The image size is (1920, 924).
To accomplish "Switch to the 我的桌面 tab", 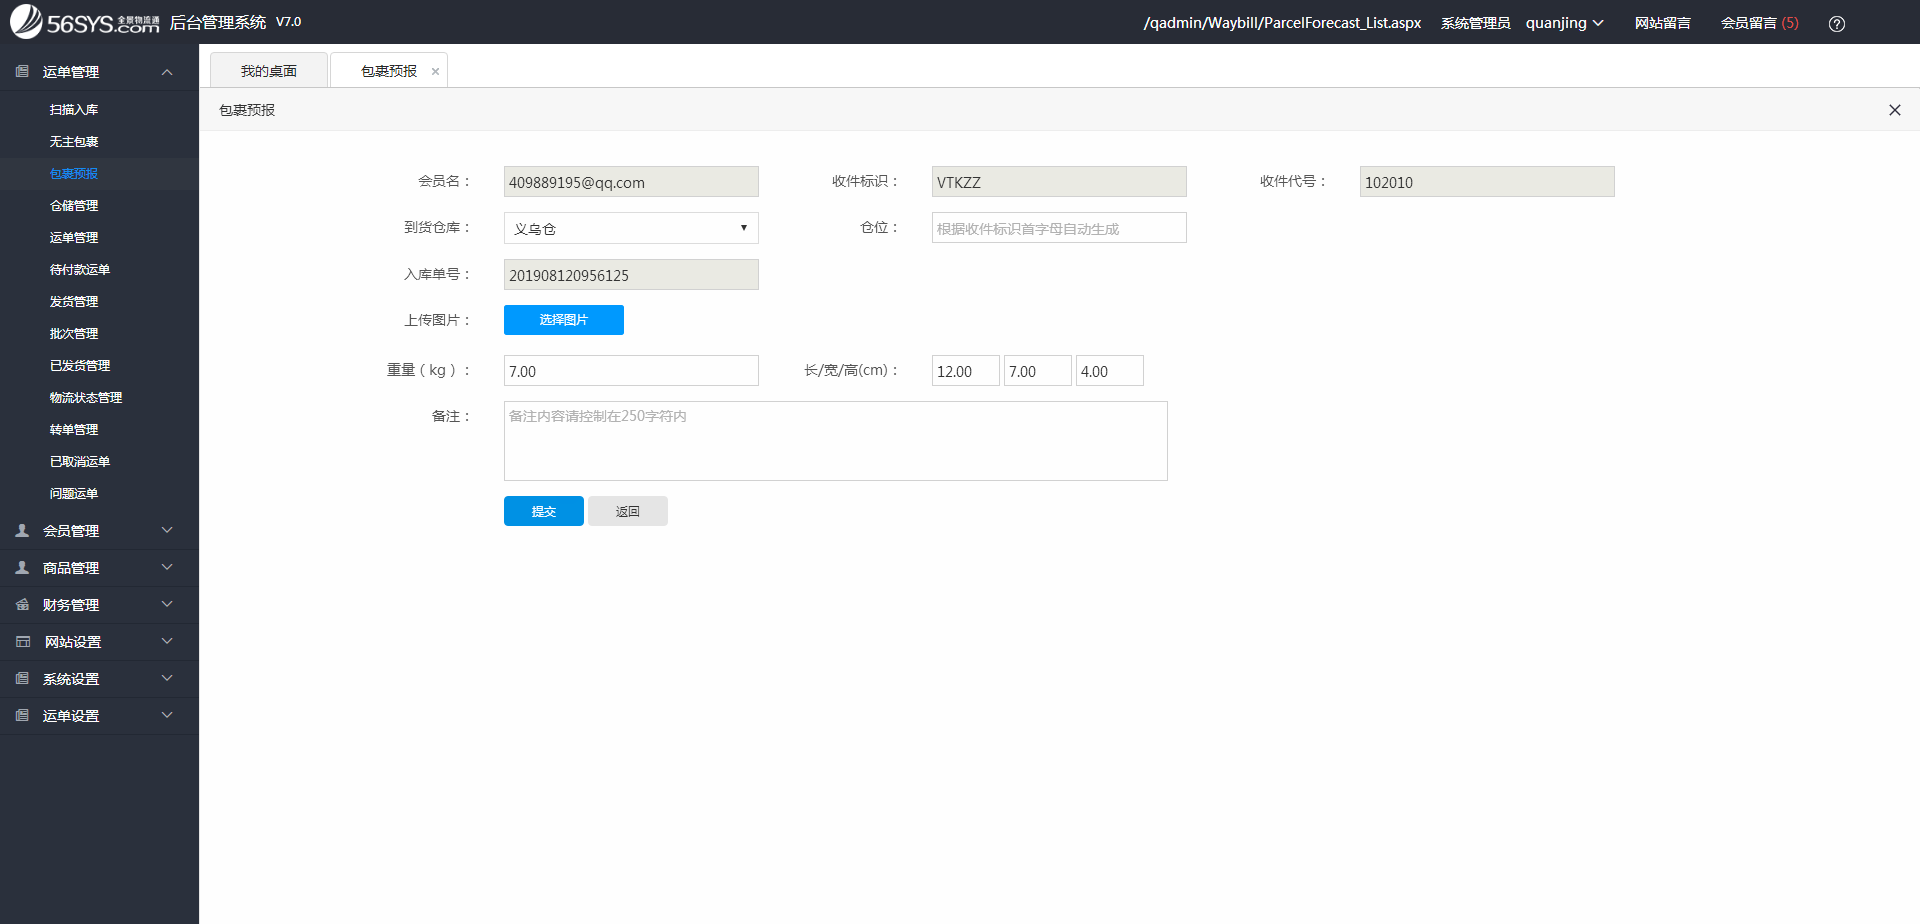I will pos(268,71).
